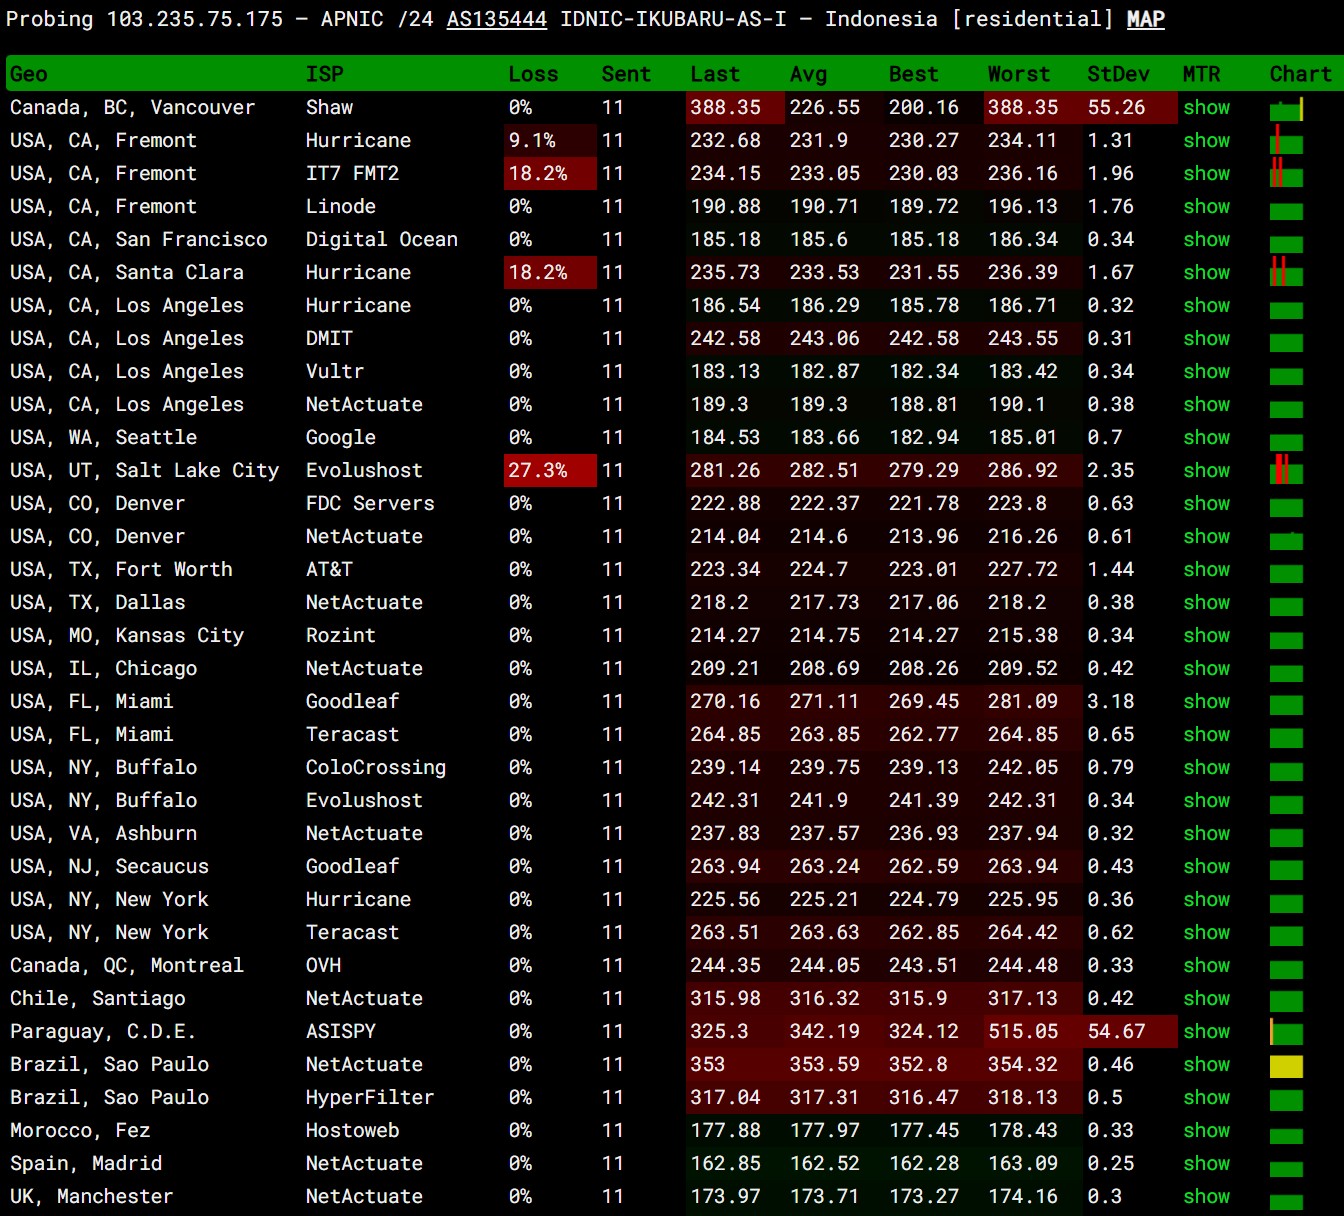Click the MTR column header
The width and height of the screenshot is (1344, 1216).
(1201, 74)
